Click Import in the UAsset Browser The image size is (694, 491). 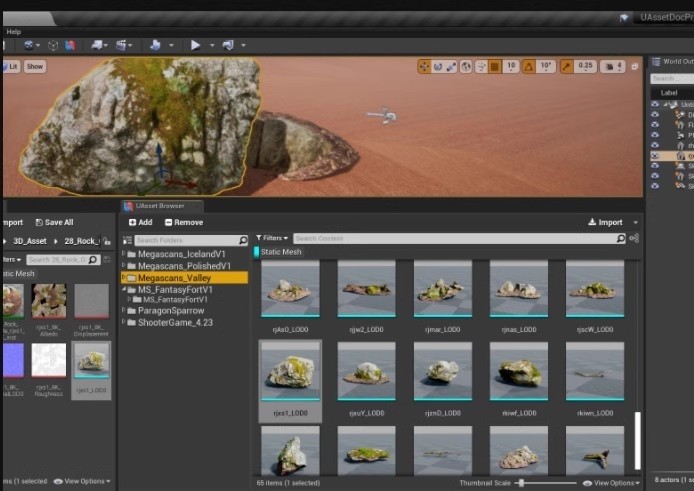tap(605, 222)
